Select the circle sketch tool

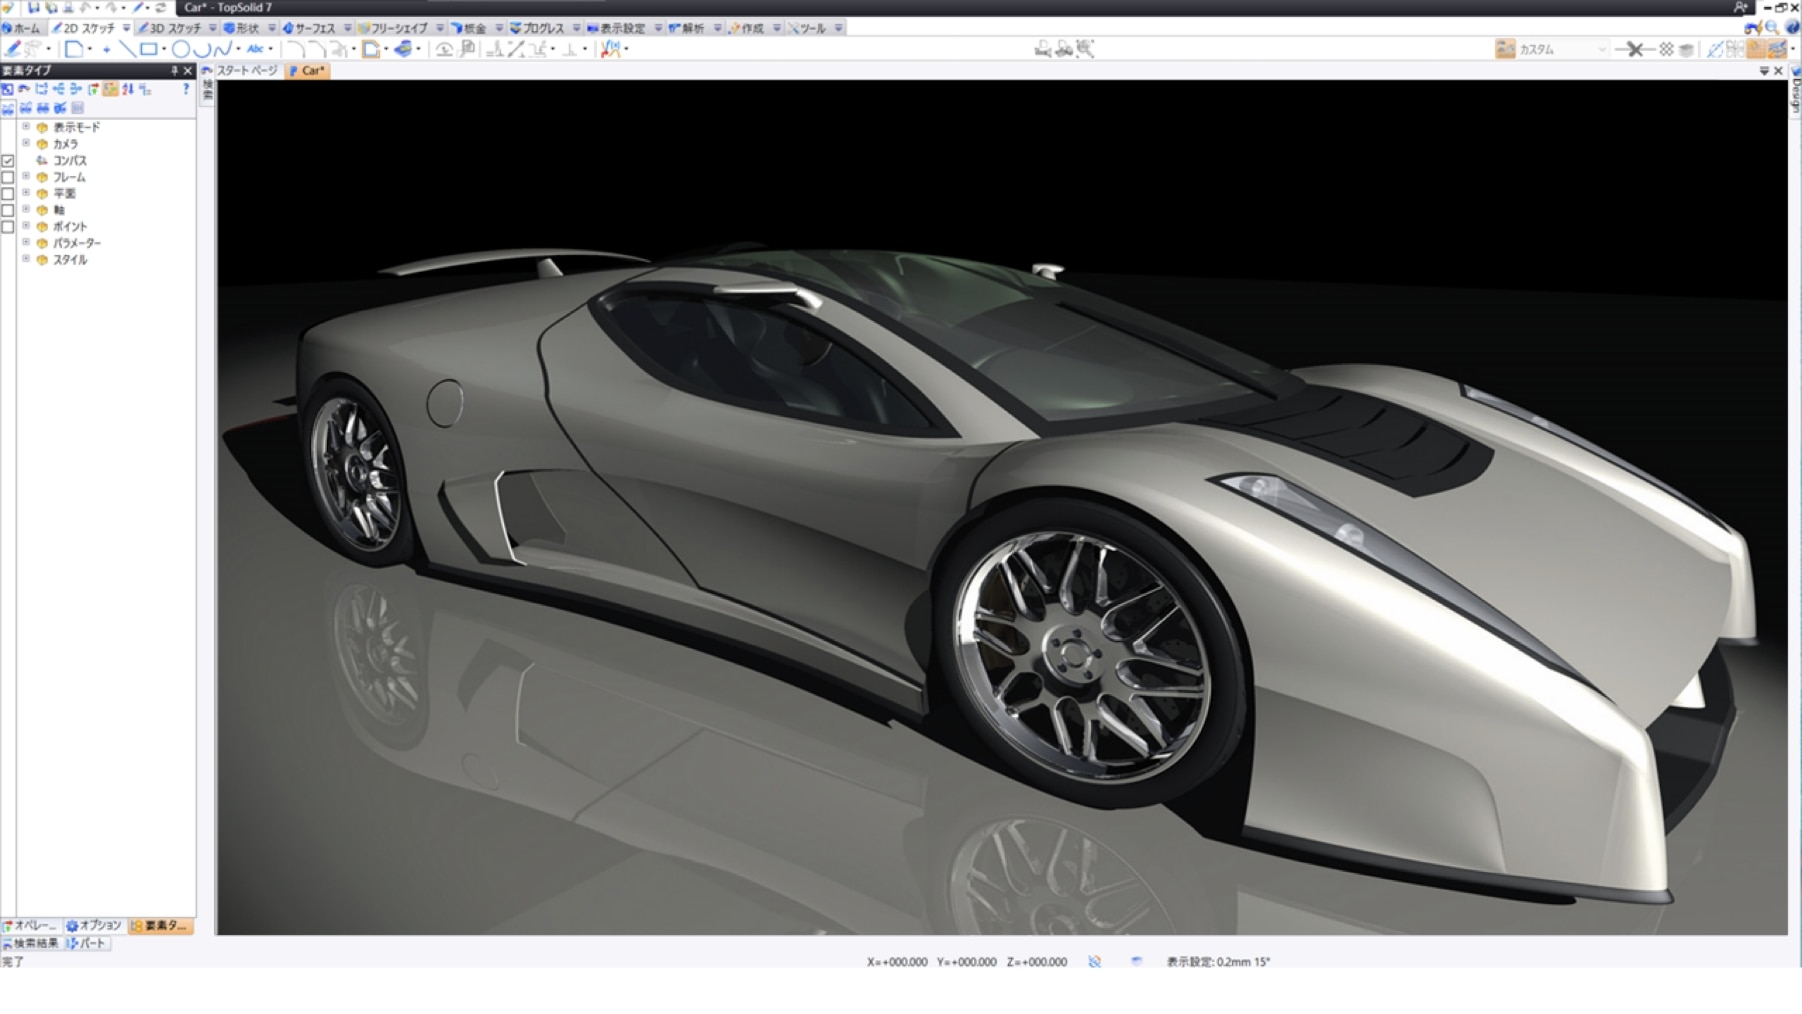click(x=180, y=49)
